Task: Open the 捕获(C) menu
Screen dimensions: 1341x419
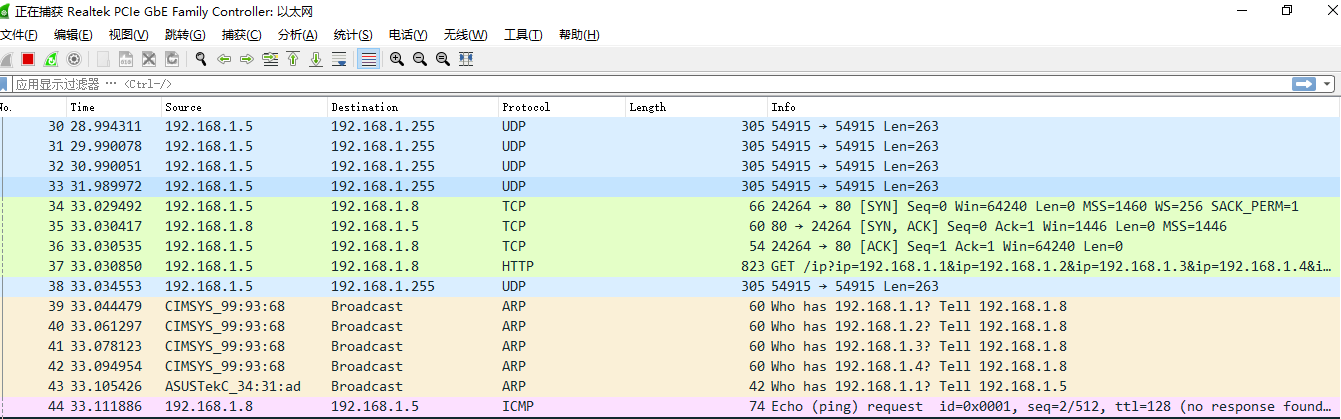Action: [241, 35]
